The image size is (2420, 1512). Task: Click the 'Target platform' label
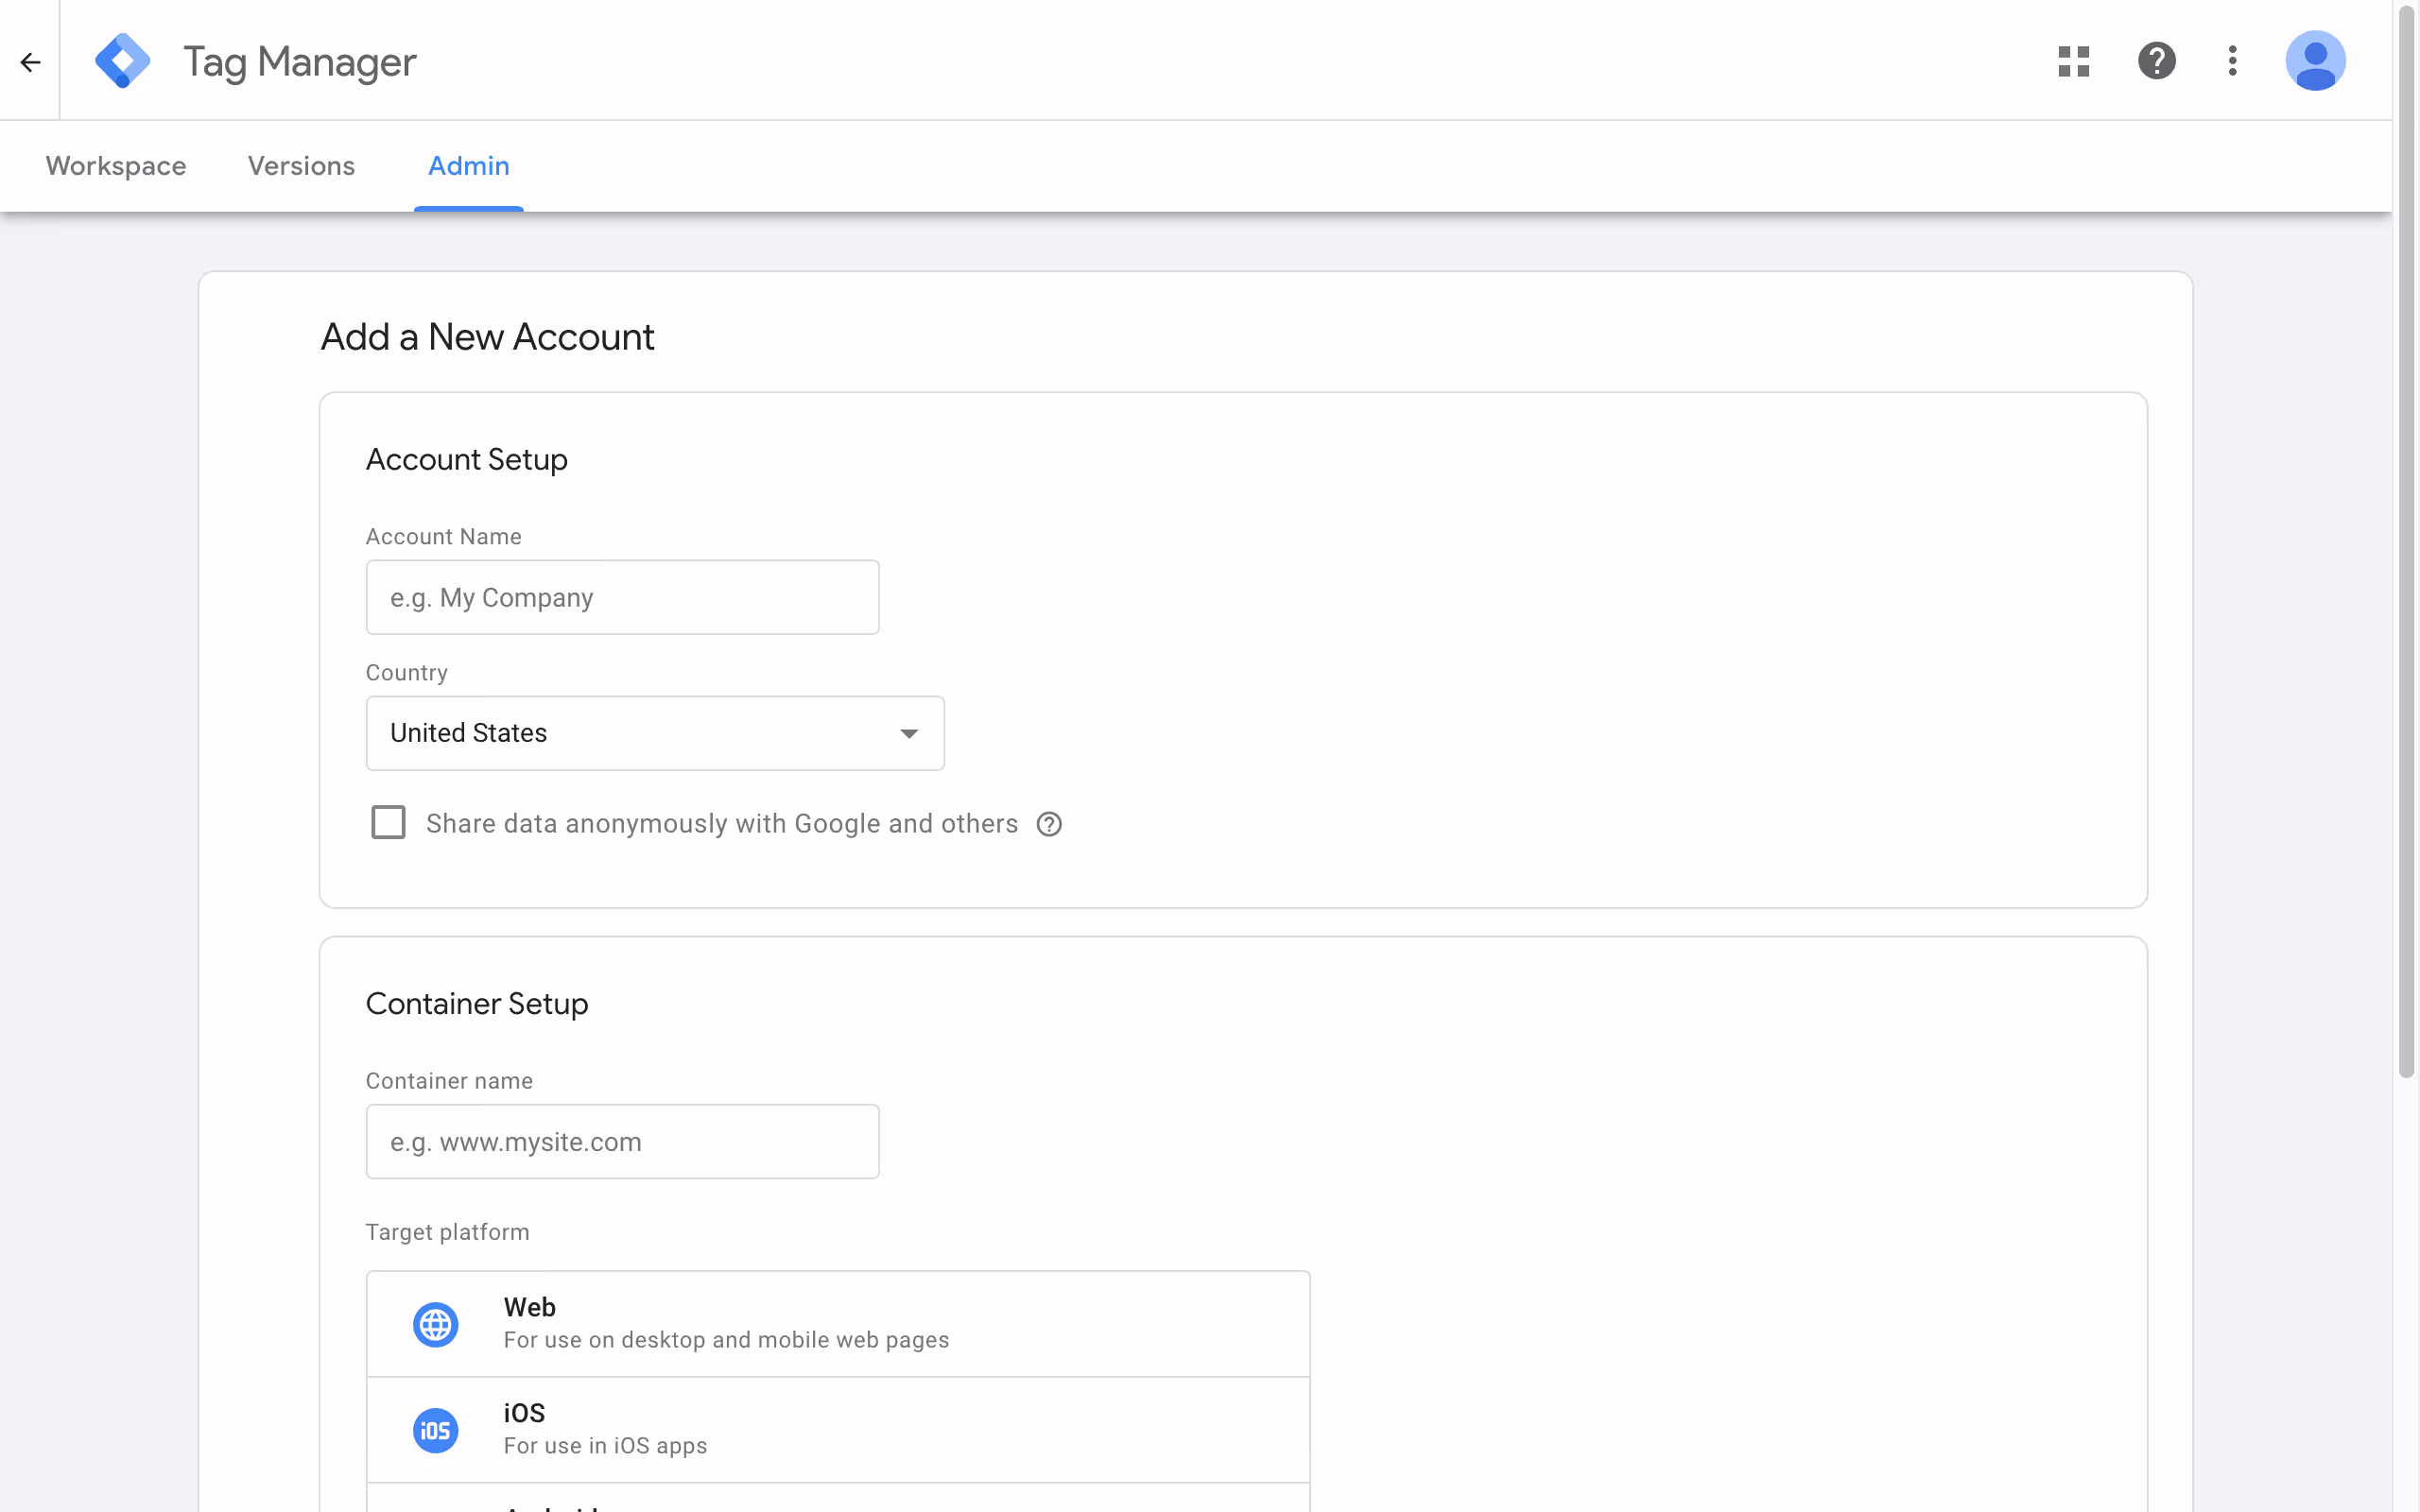pyautogui.click(x=447, y=1233)
